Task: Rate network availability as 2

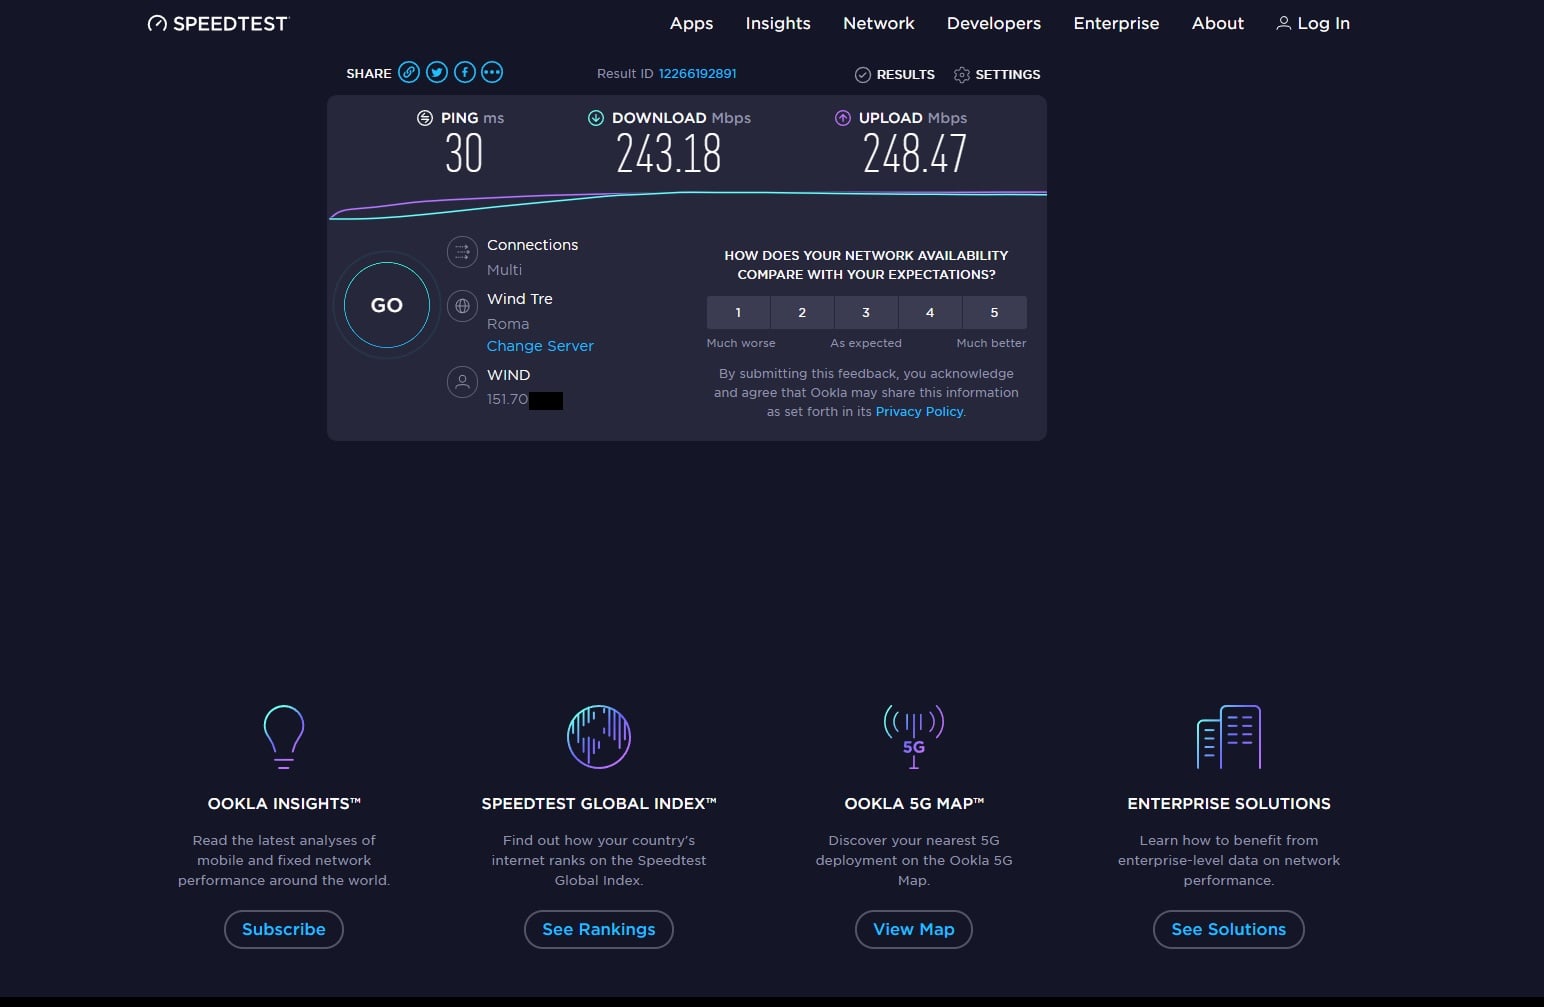Action: [802, 313]
